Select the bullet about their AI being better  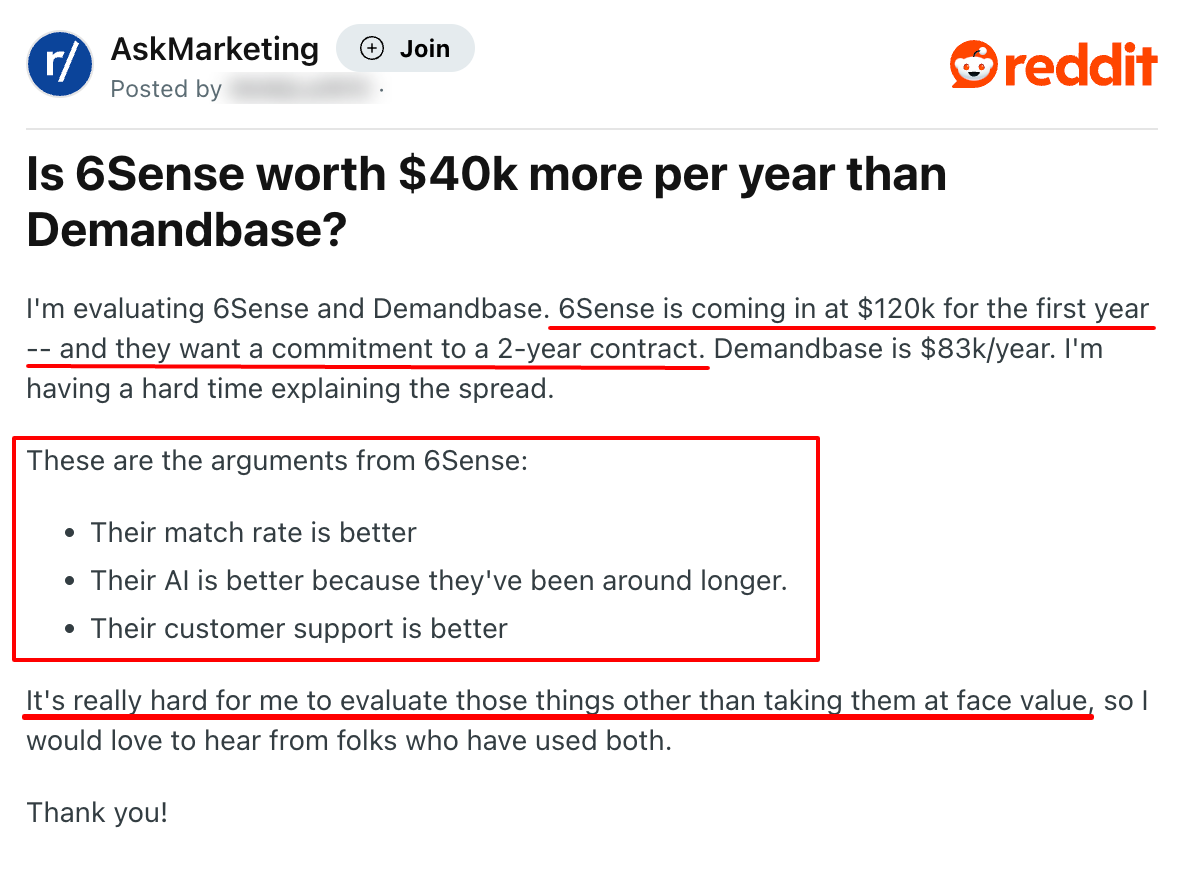(438, 580)
